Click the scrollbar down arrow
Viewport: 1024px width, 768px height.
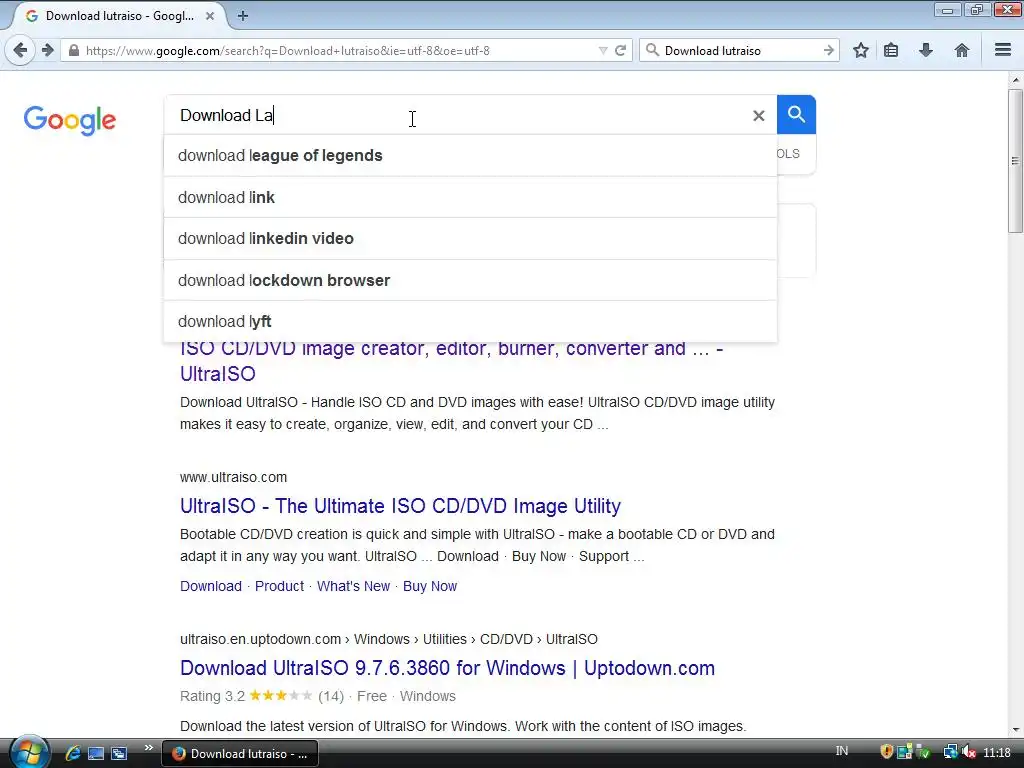1016,729
